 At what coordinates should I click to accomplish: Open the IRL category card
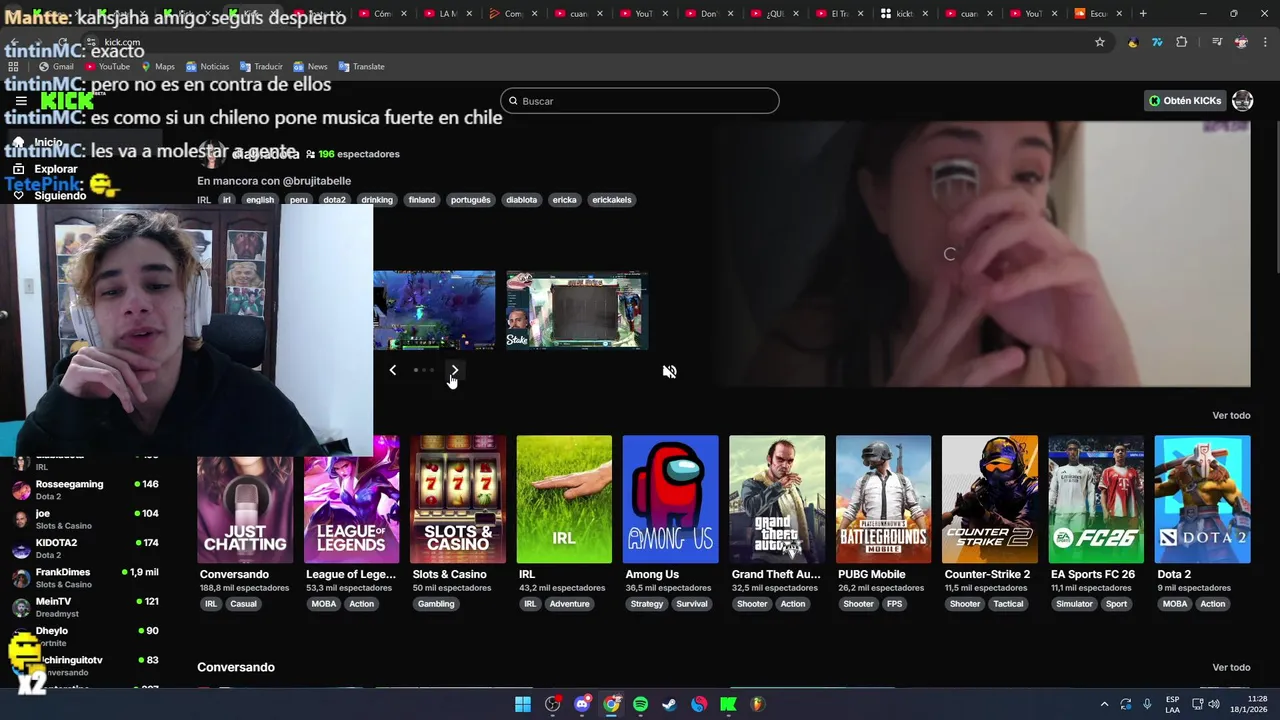pyautogui.click(x=564, y=499)
